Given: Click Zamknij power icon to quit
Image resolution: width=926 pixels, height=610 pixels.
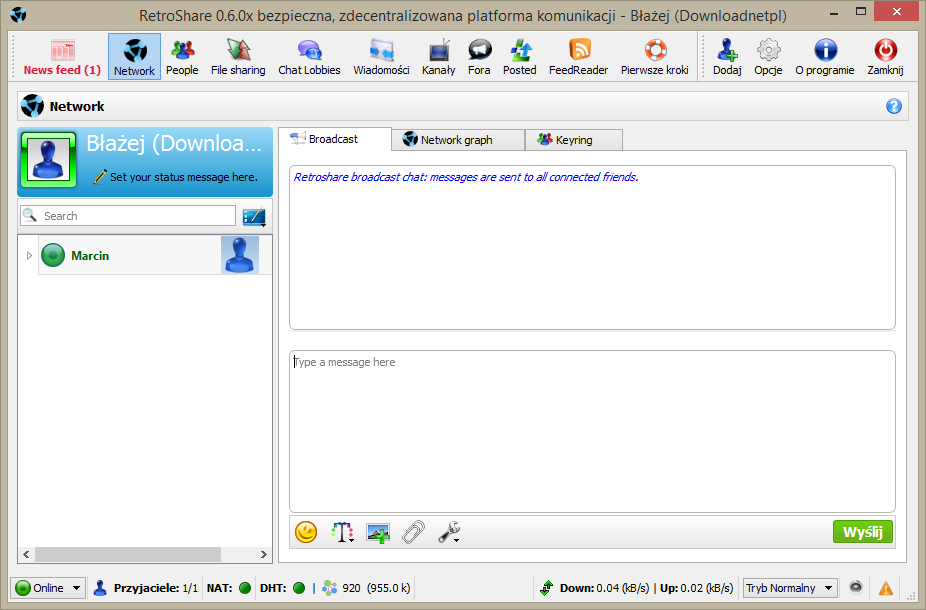Looking at the screenshot, I should pyautogui.click(x=885, y=57).
